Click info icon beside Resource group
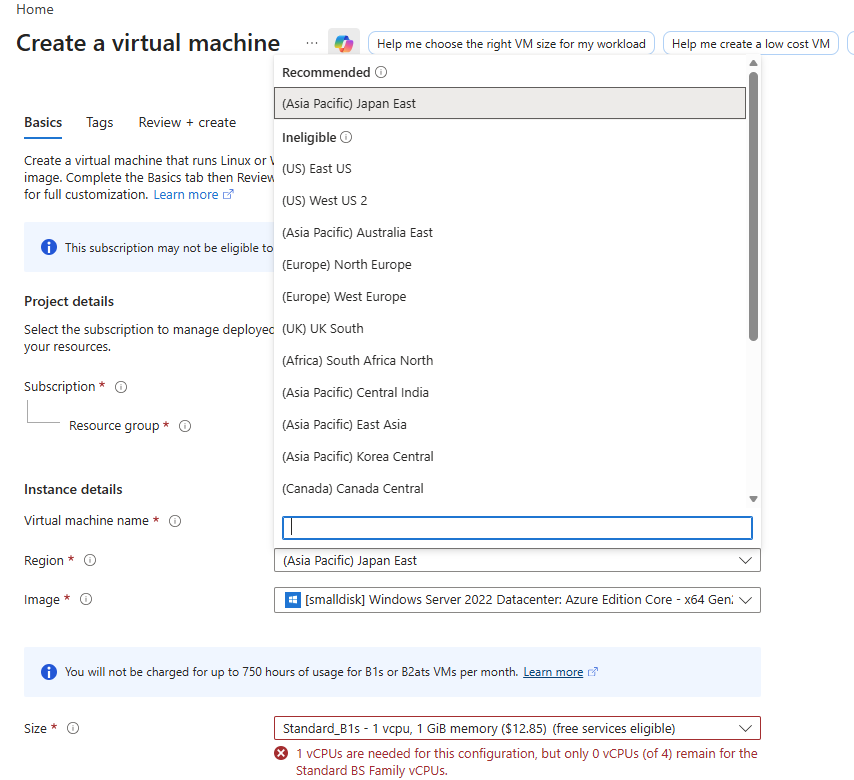The image size is (854, 780). coord(185,426)
